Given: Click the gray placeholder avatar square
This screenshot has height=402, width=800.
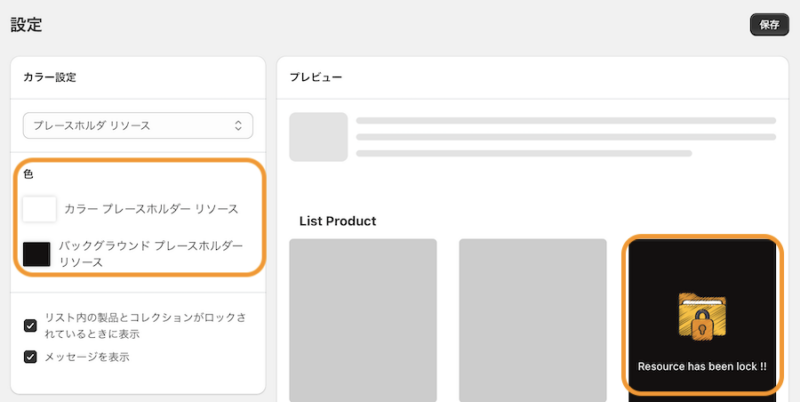Looking at the screenshot, I should click(x=318, y=137).
